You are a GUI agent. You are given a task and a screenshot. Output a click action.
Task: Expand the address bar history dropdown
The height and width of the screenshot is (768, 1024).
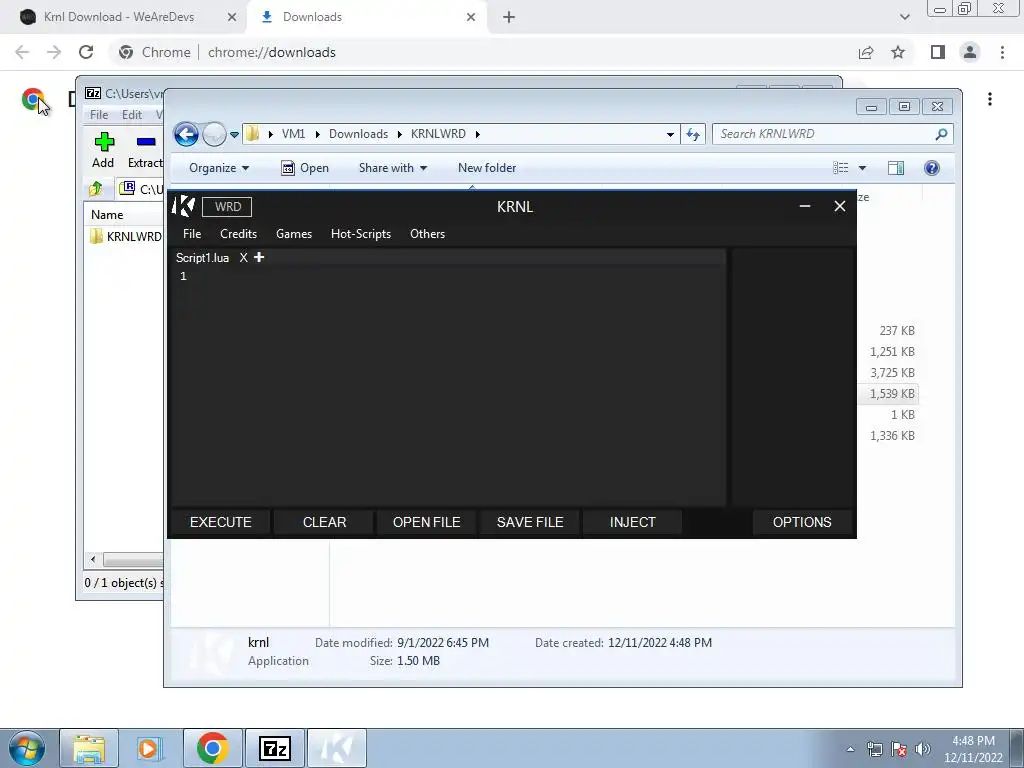670,135
